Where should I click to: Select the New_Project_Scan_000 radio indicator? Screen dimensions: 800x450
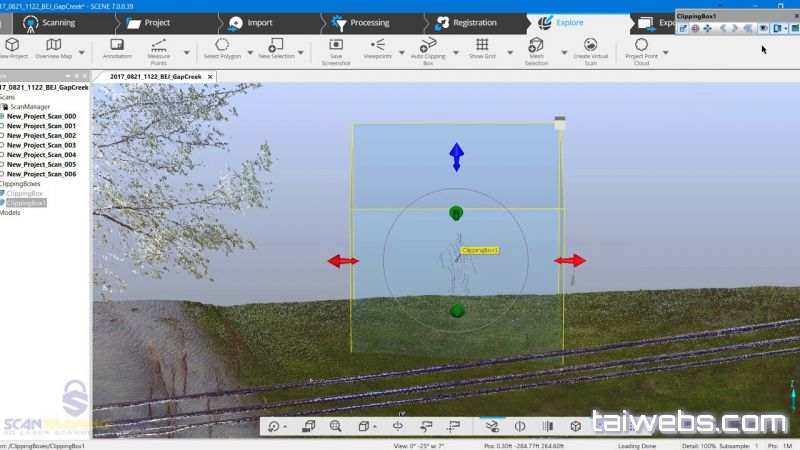point(2,116)
